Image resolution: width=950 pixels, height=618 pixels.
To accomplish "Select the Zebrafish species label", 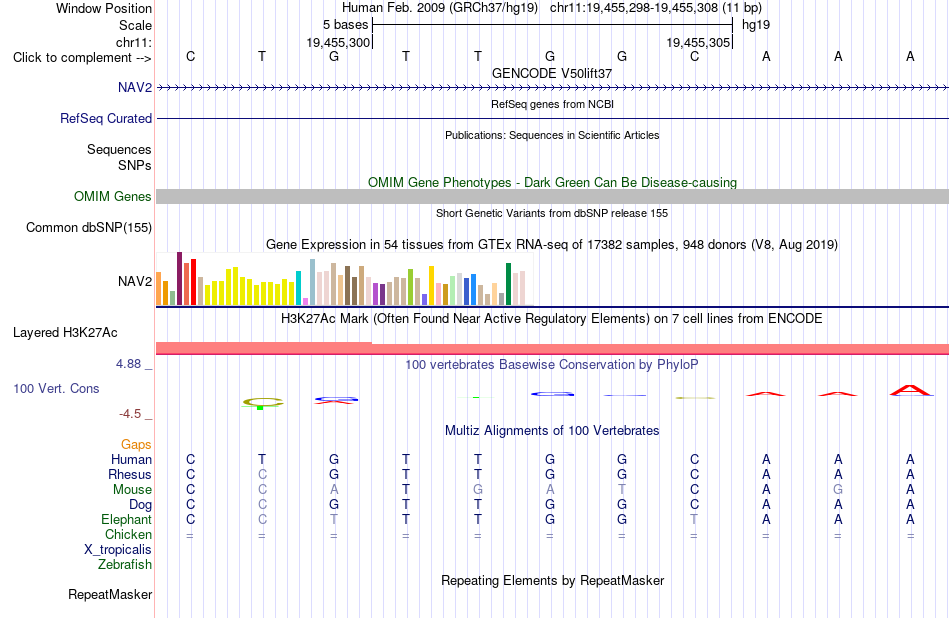I will pos(125,564).
